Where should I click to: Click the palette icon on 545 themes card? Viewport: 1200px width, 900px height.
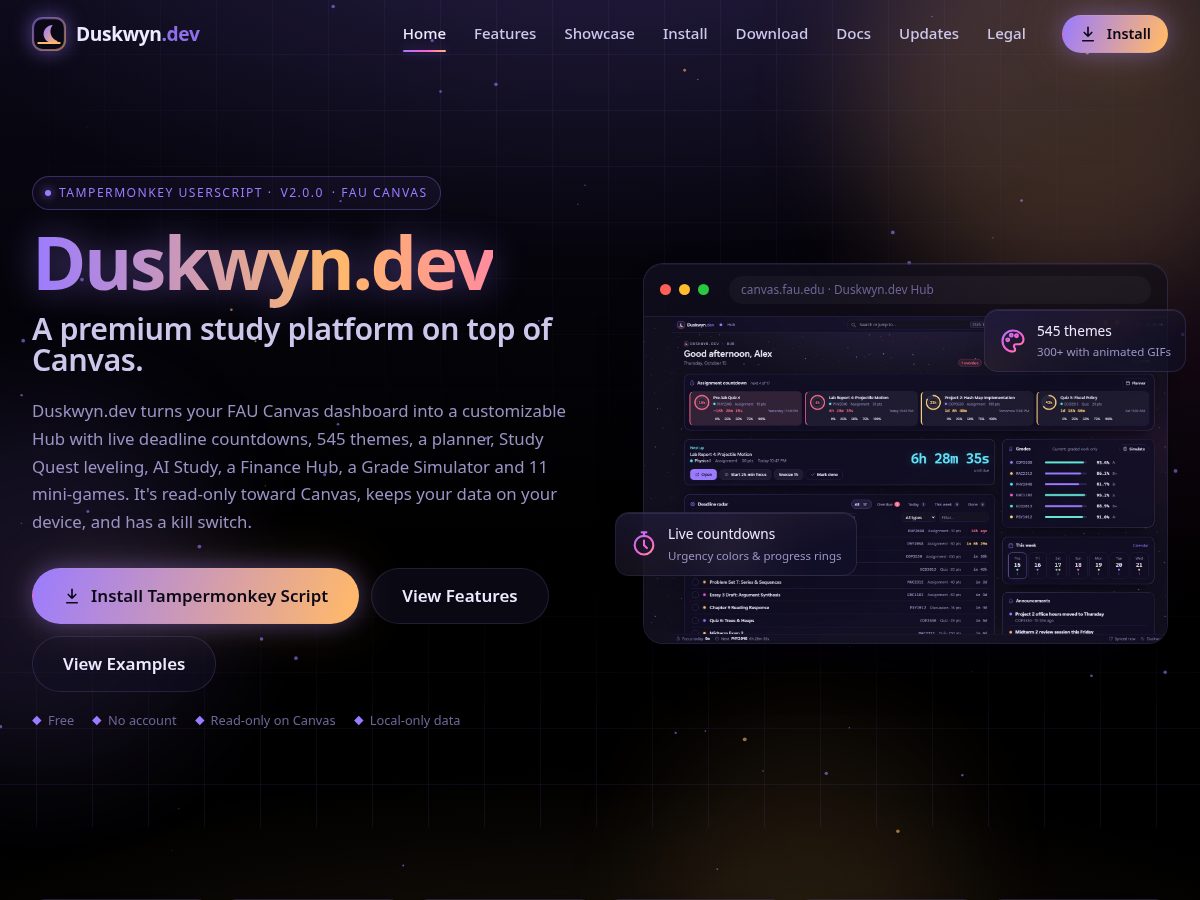[1013, 341]
